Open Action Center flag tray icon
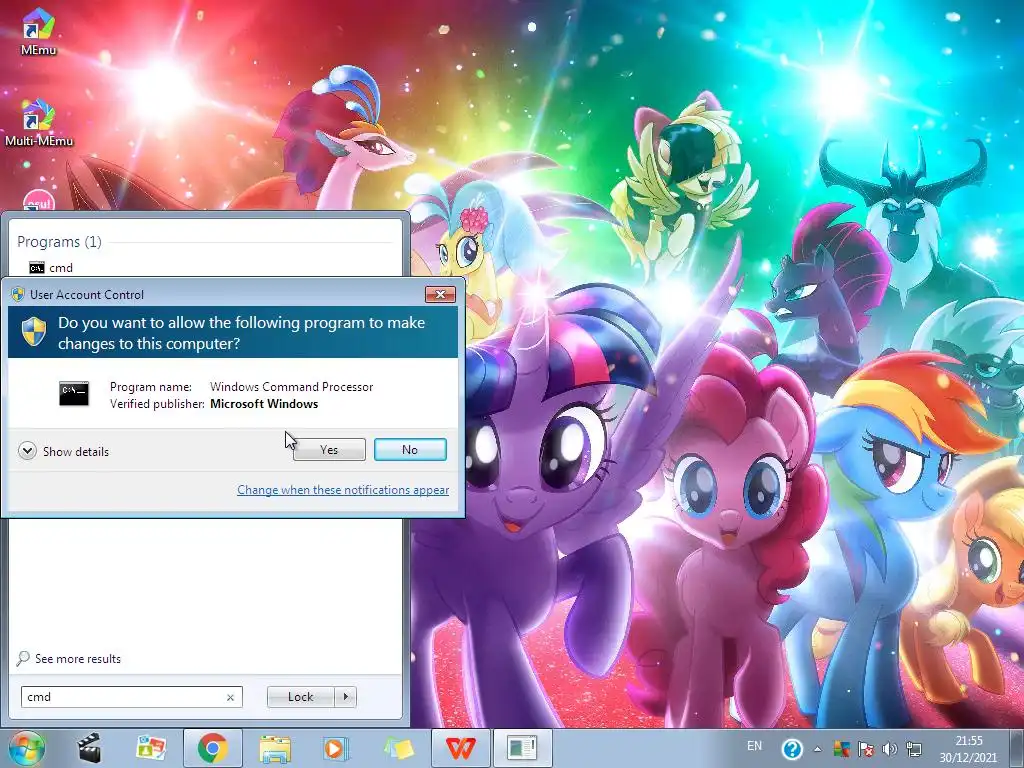 (x=866, y=749)
